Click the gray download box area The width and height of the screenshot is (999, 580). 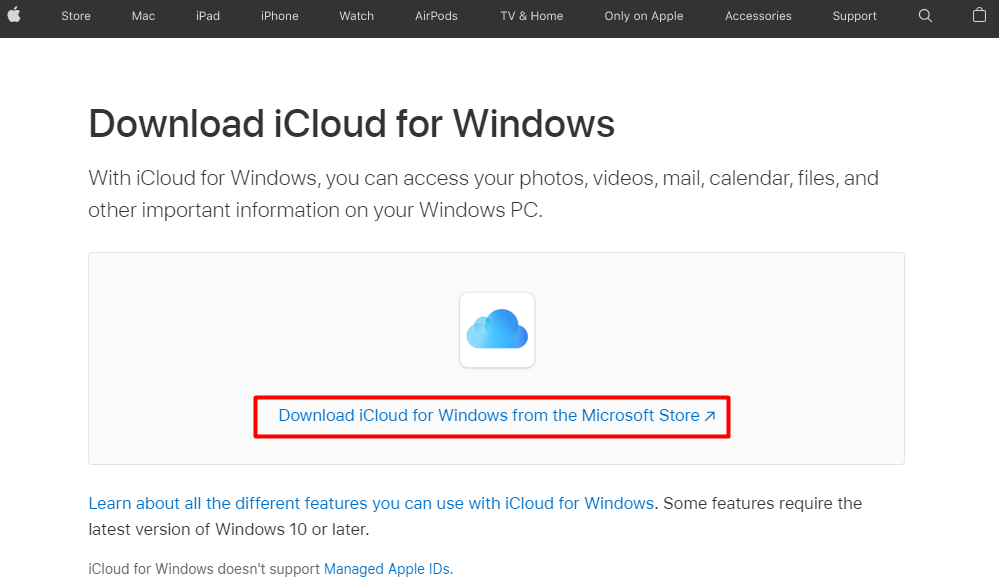[x=496, y=358]
